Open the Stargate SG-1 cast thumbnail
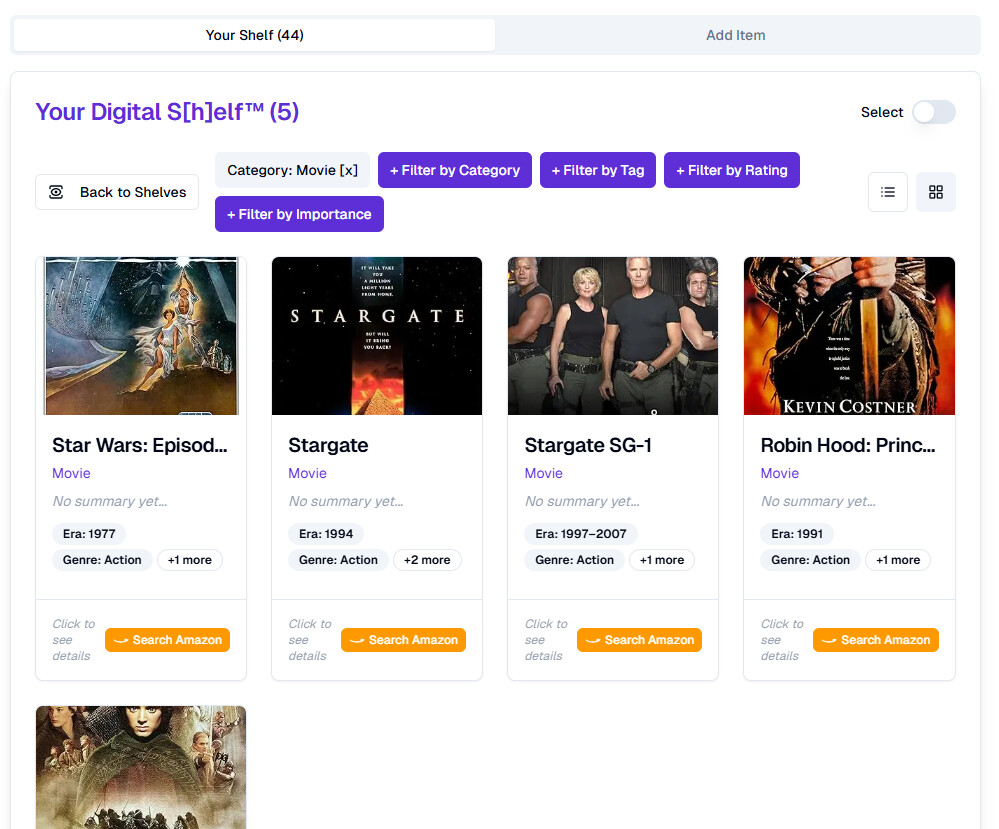 (613, 336)
